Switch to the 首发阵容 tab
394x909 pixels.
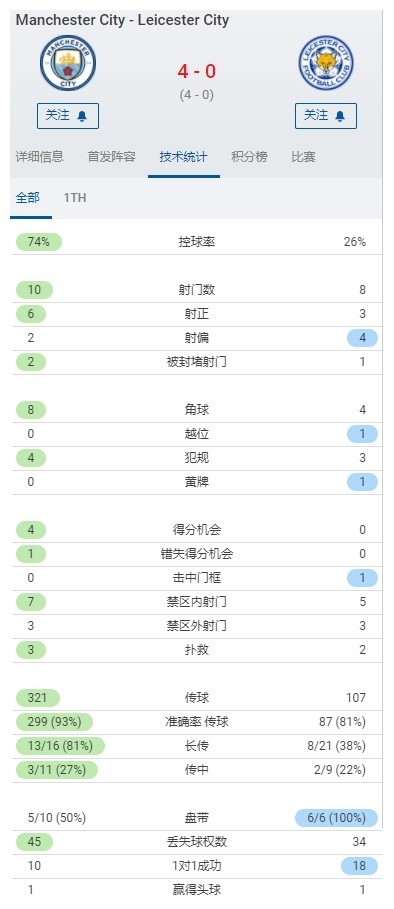coord(111,157)
